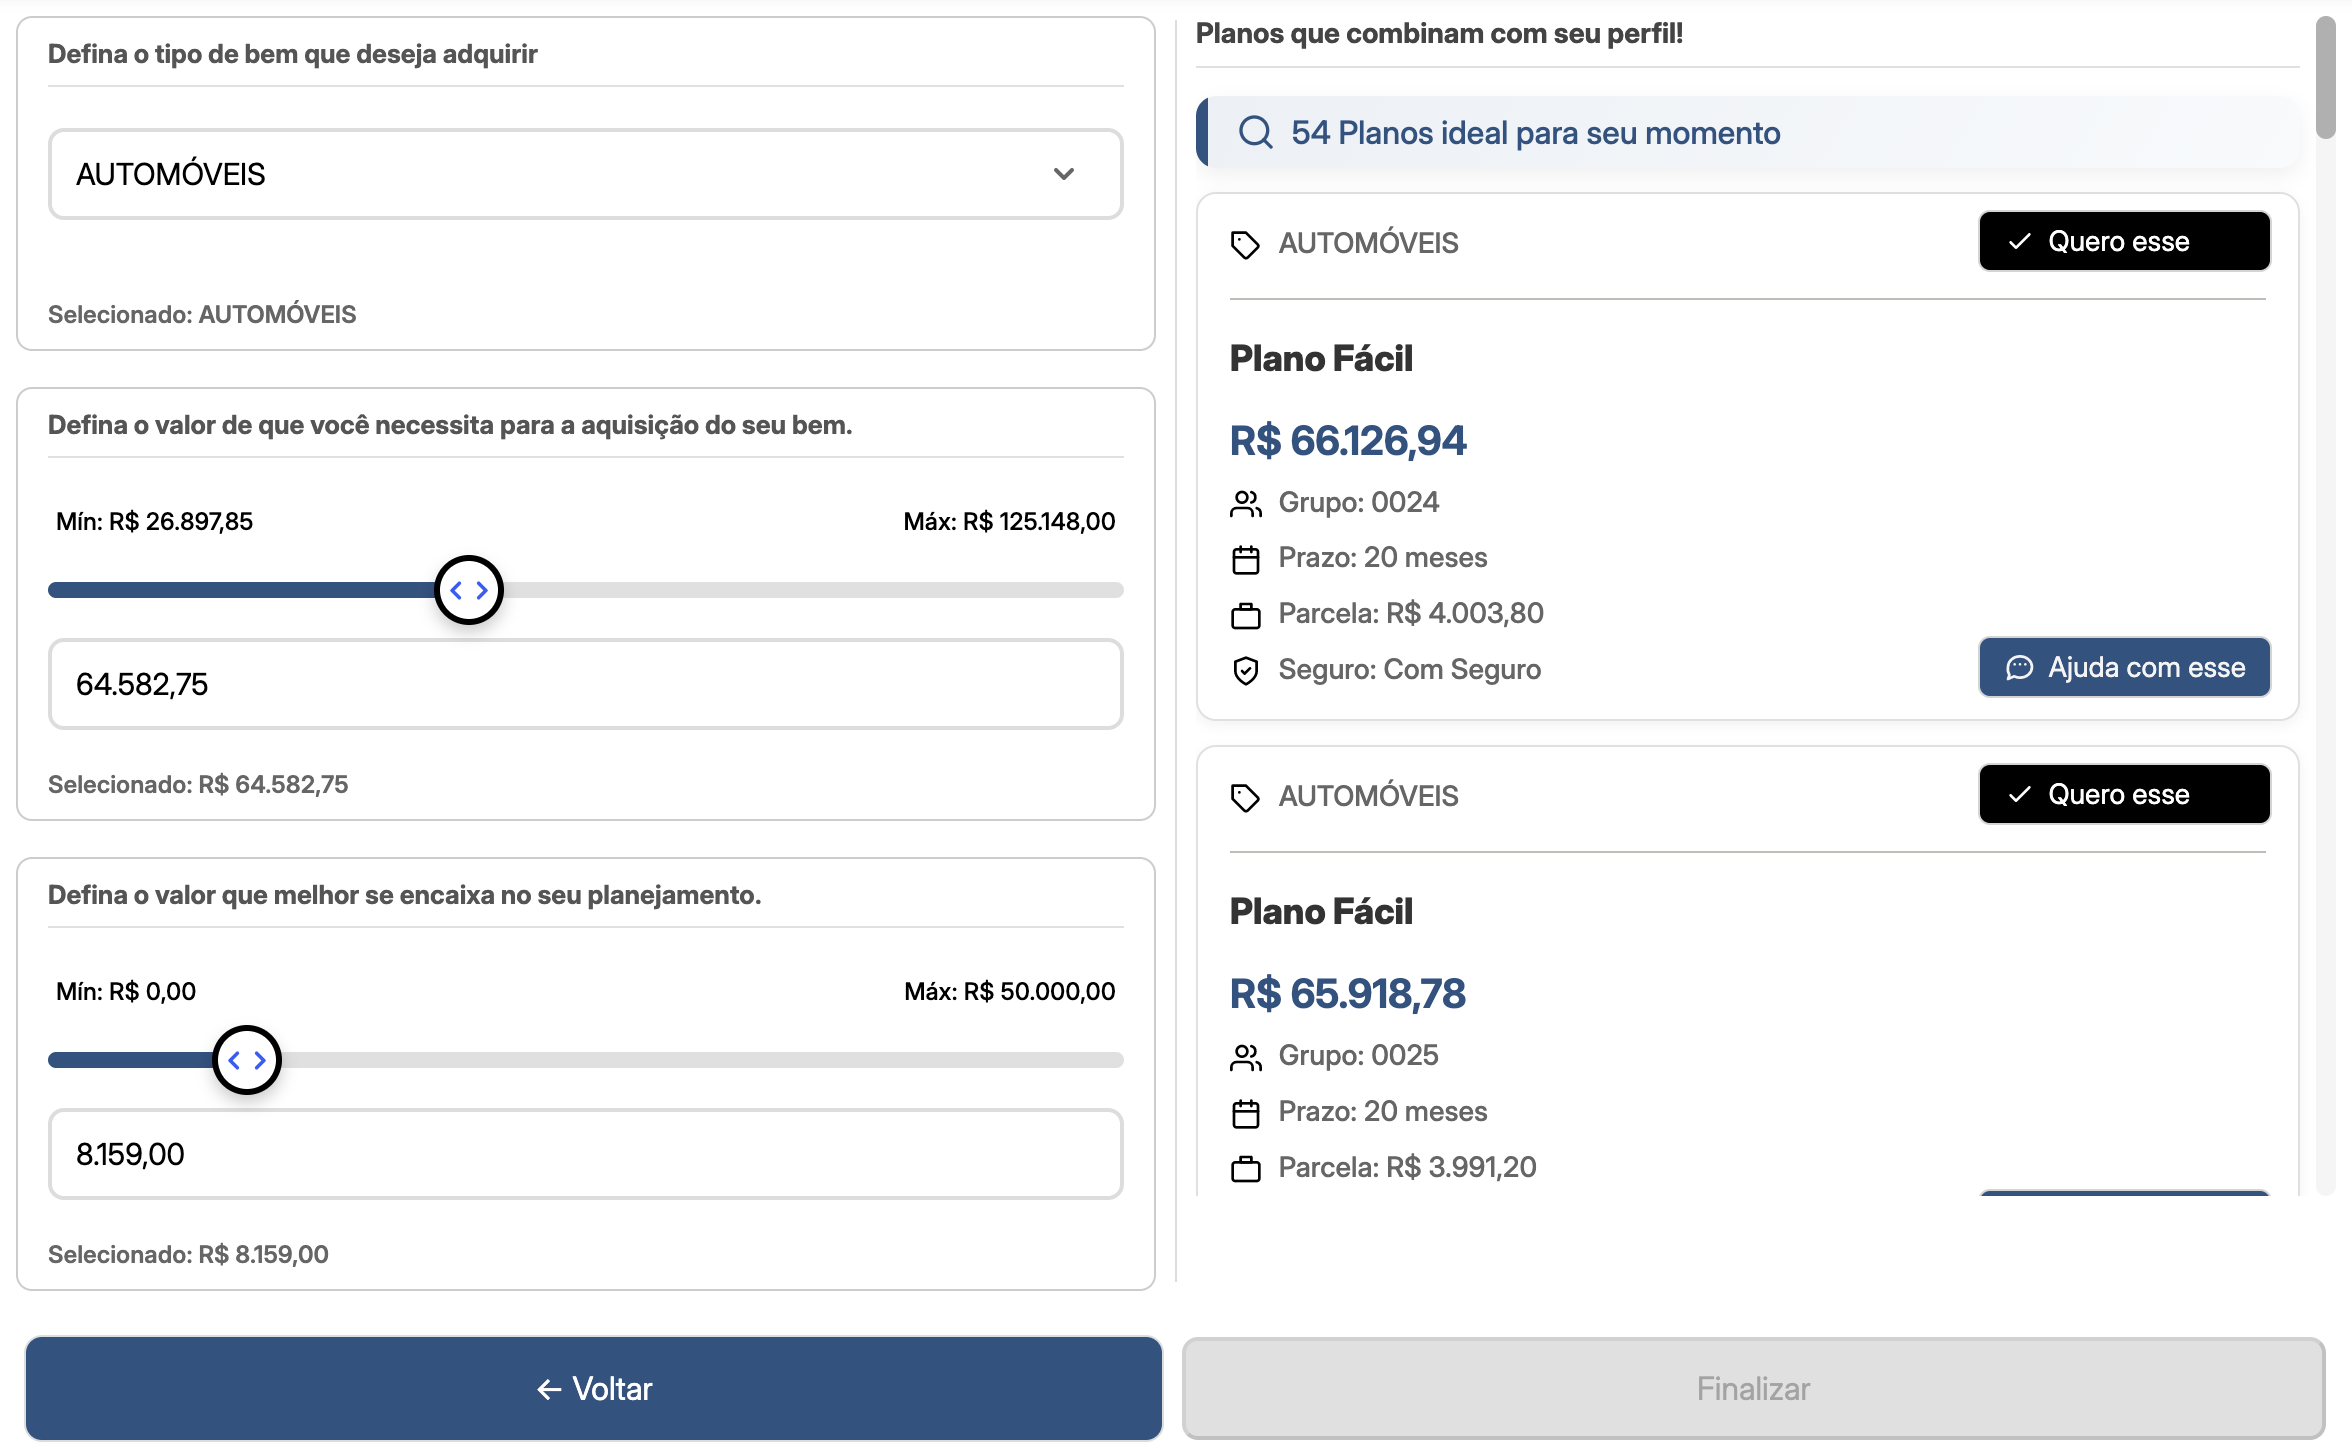Click the people icon next to Grupo: 0025
The width and height of the screenshot is (2352, 1450).
pyautogui.click(x=1245, y=1057)
